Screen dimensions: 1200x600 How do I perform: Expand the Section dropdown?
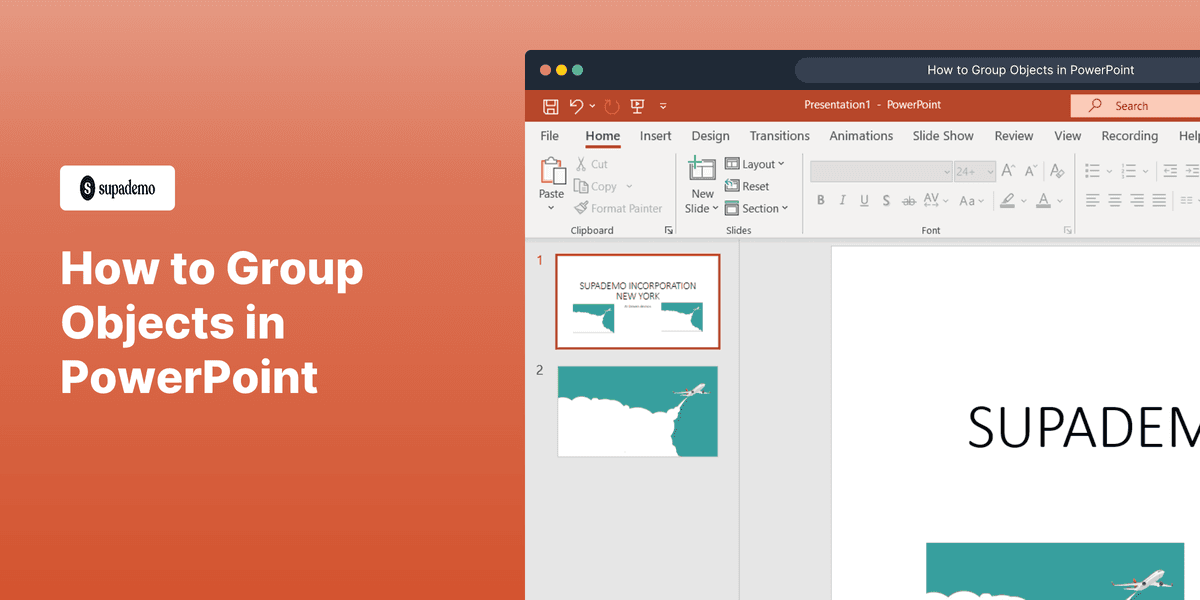(x=757, y=208)
